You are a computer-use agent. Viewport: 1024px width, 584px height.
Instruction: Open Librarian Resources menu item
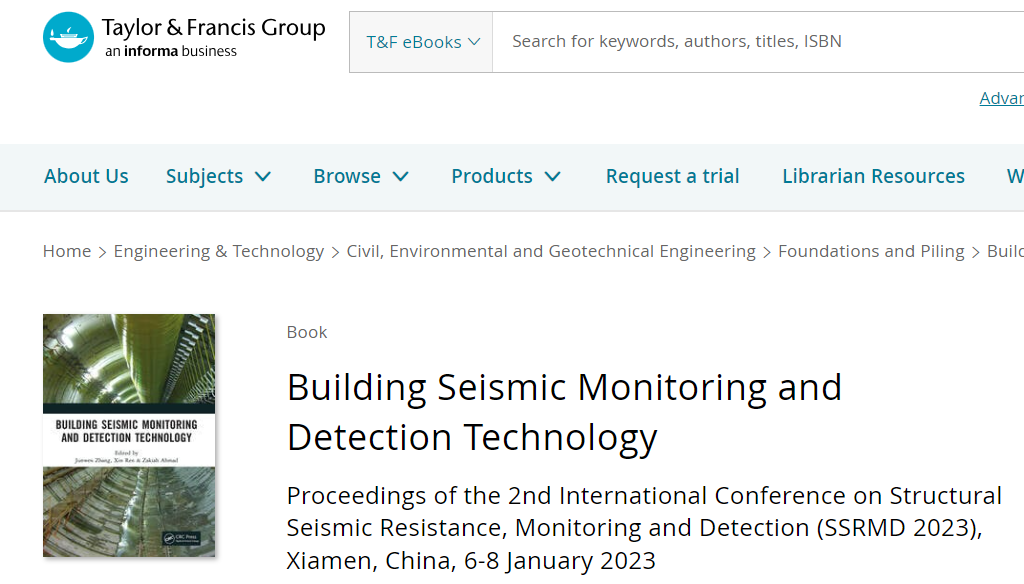click(873, 176)
